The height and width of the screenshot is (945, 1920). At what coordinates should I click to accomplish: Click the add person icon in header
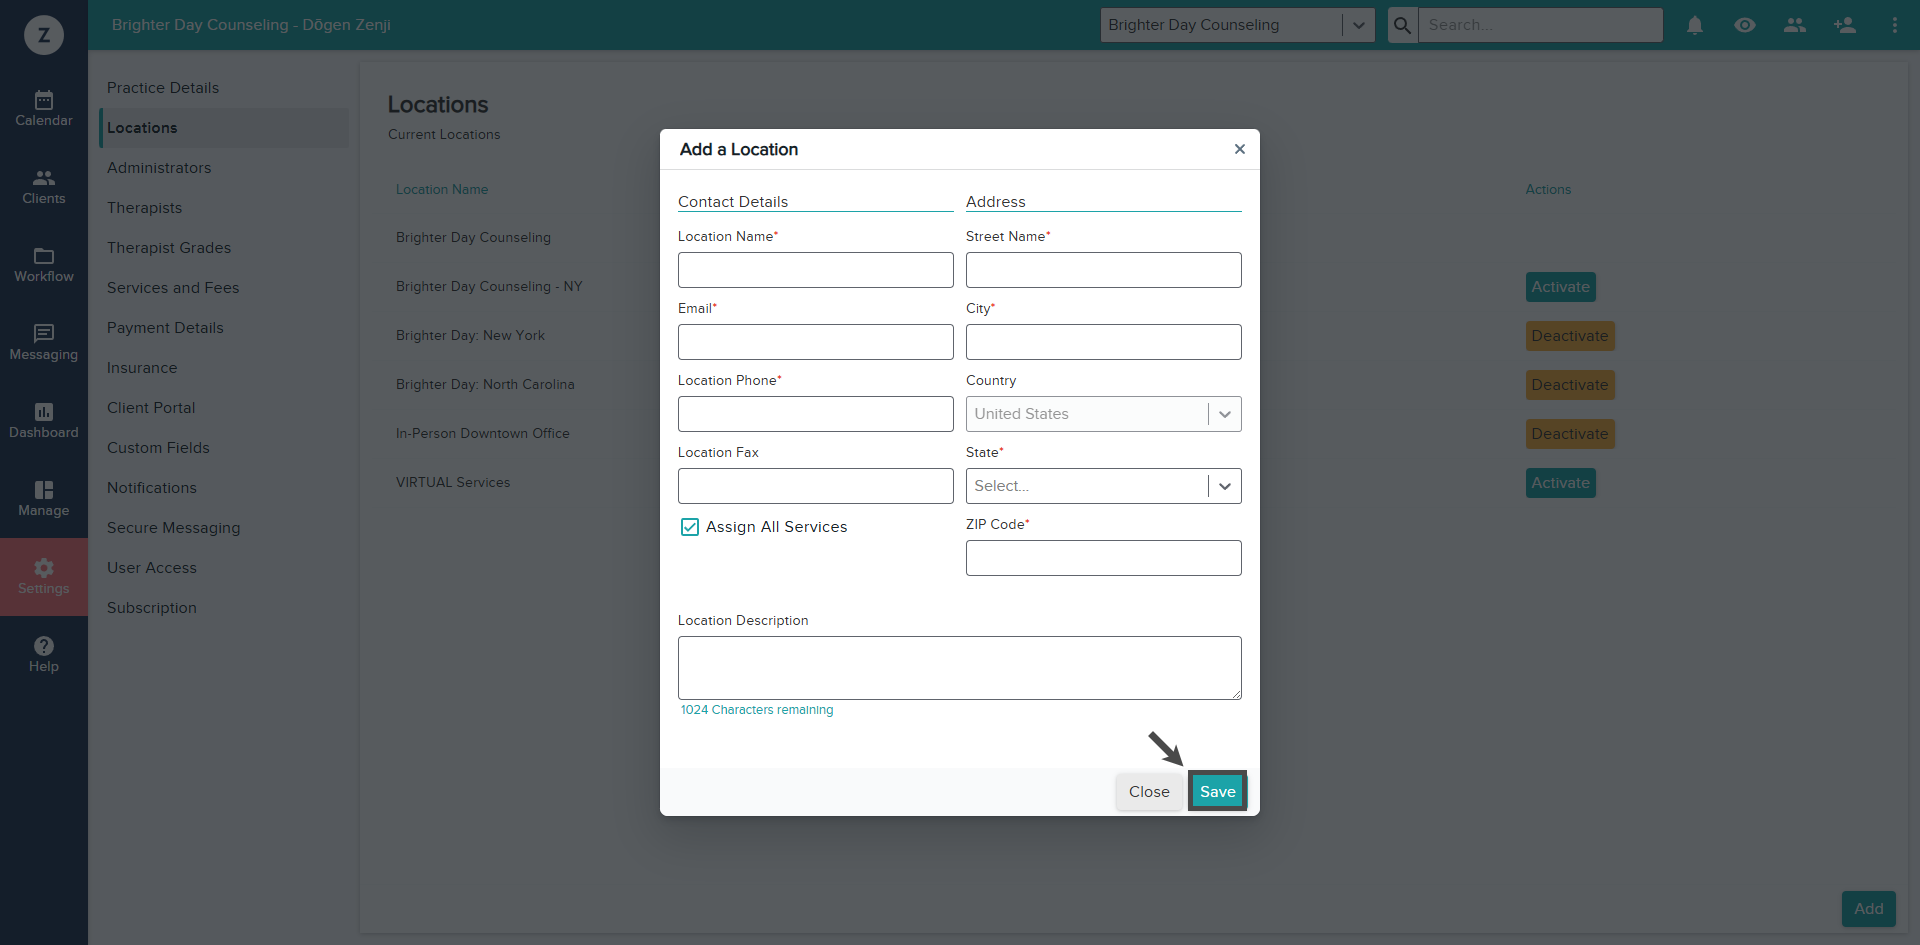tap(1845, 25)
